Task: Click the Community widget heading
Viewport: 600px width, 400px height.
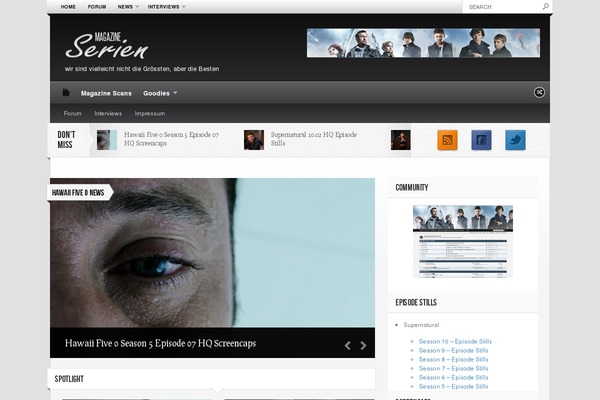Action: [x=412, y=187]
